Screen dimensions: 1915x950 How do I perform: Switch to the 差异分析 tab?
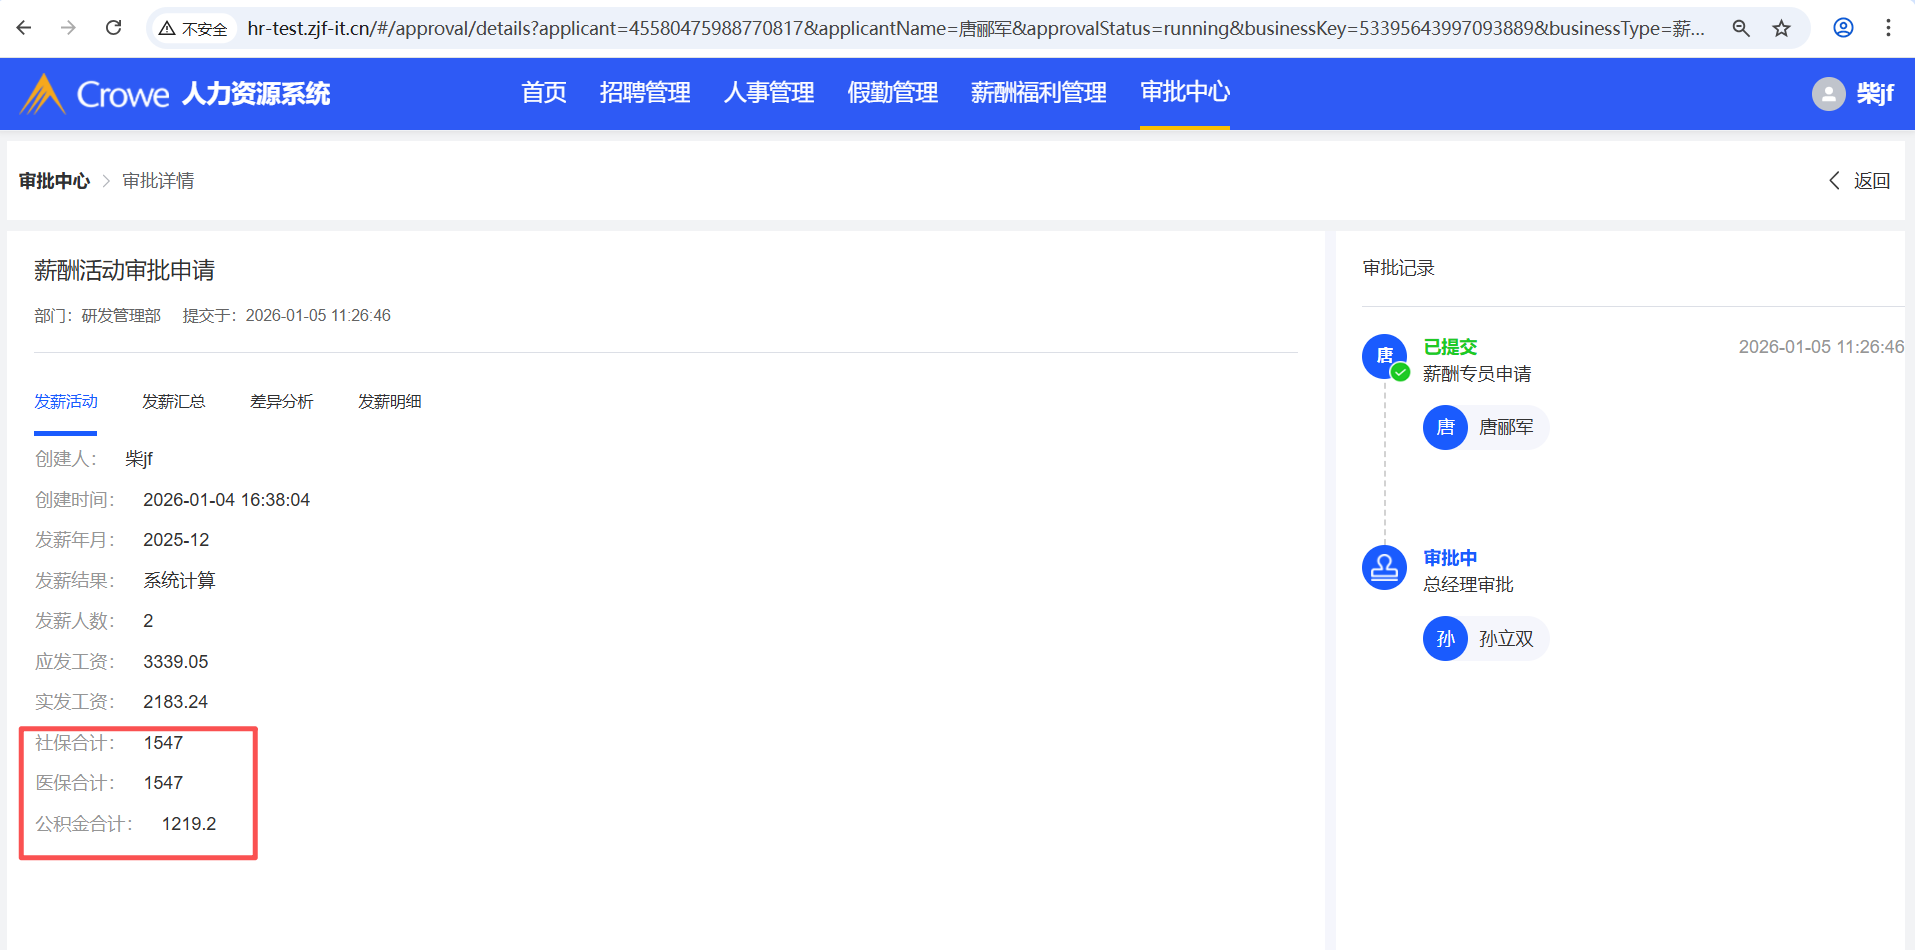[282, 402]
